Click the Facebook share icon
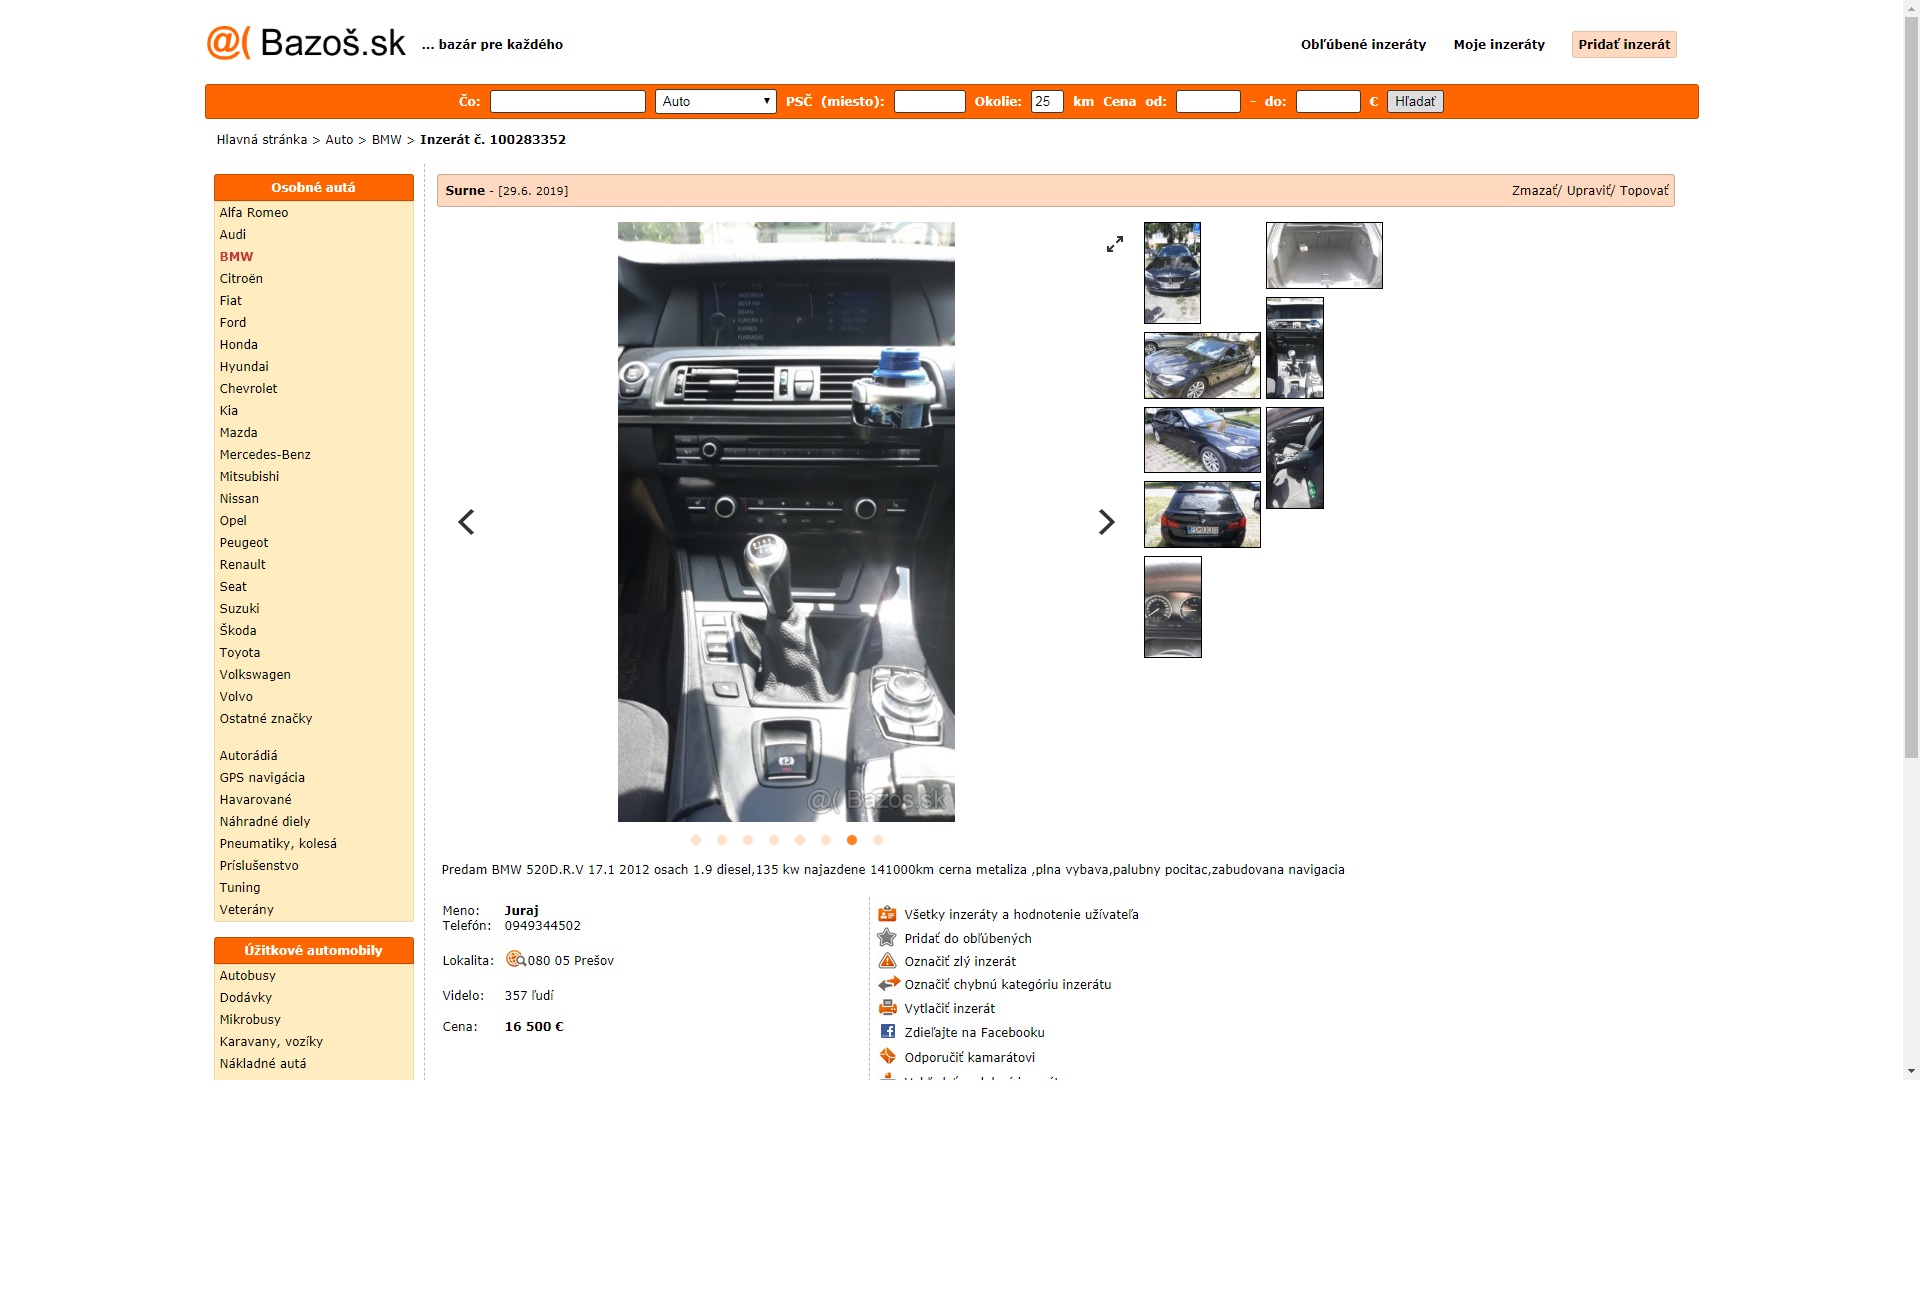This screenshot has width=1920, height=1314. tap(887, 1031)
